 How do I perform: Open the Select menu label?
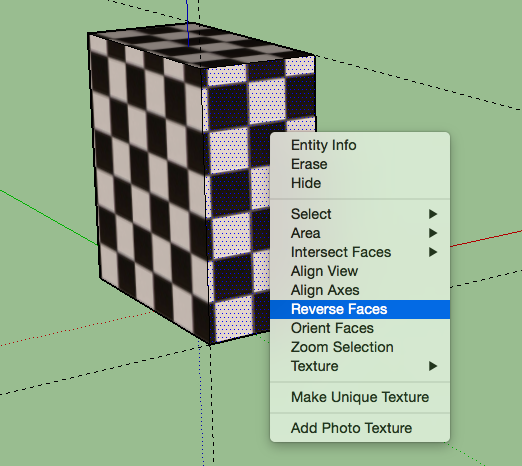click(x=311, y=214)
